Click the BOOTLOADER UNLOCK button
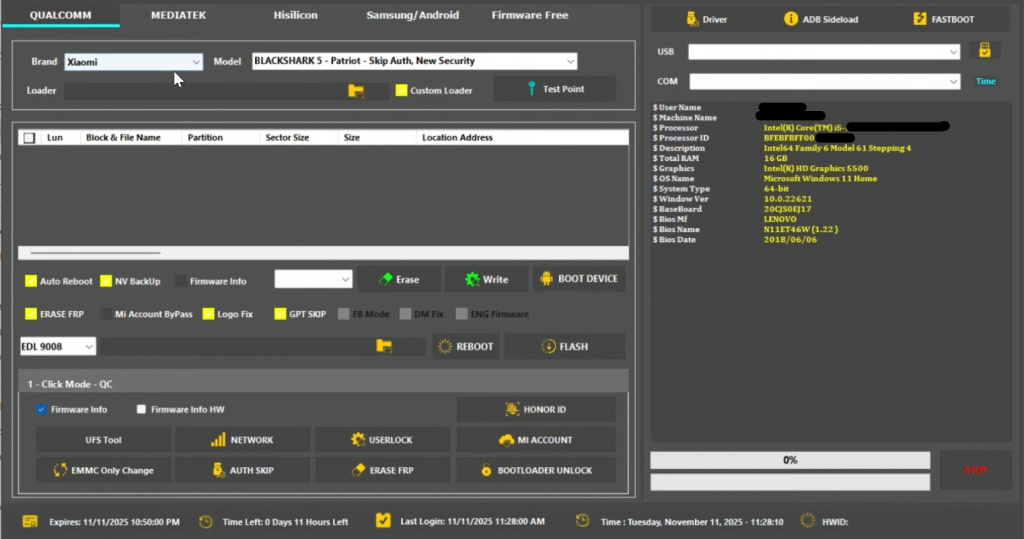Screen dimensions: 1024x539 (x=536, y=470)
